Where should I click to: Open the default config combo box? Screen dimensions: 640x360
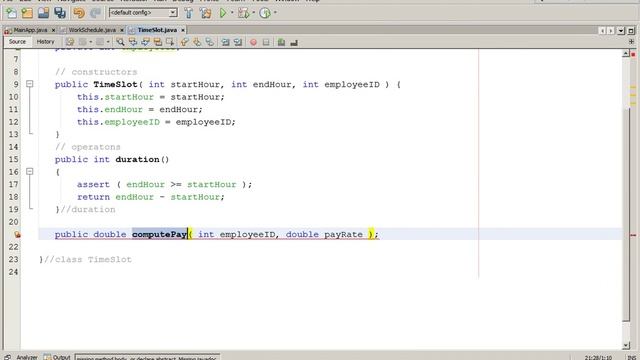143,13
